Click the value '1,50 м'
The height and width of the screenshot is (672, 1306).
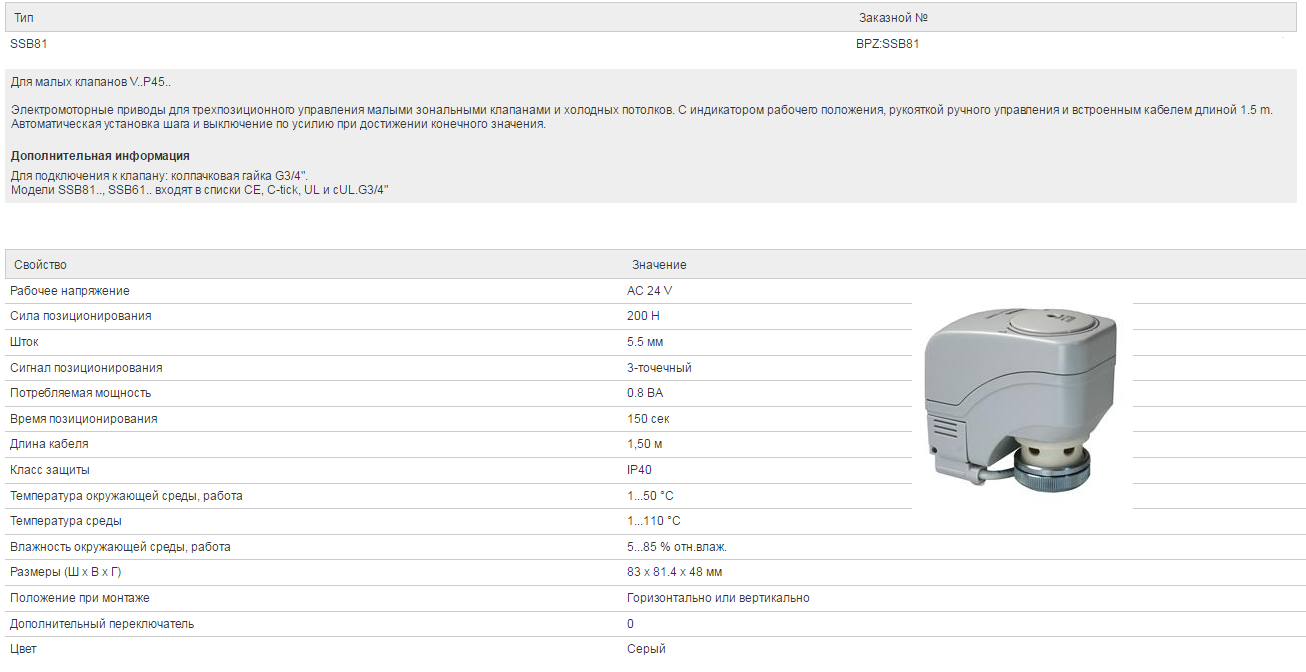[645, 444]
